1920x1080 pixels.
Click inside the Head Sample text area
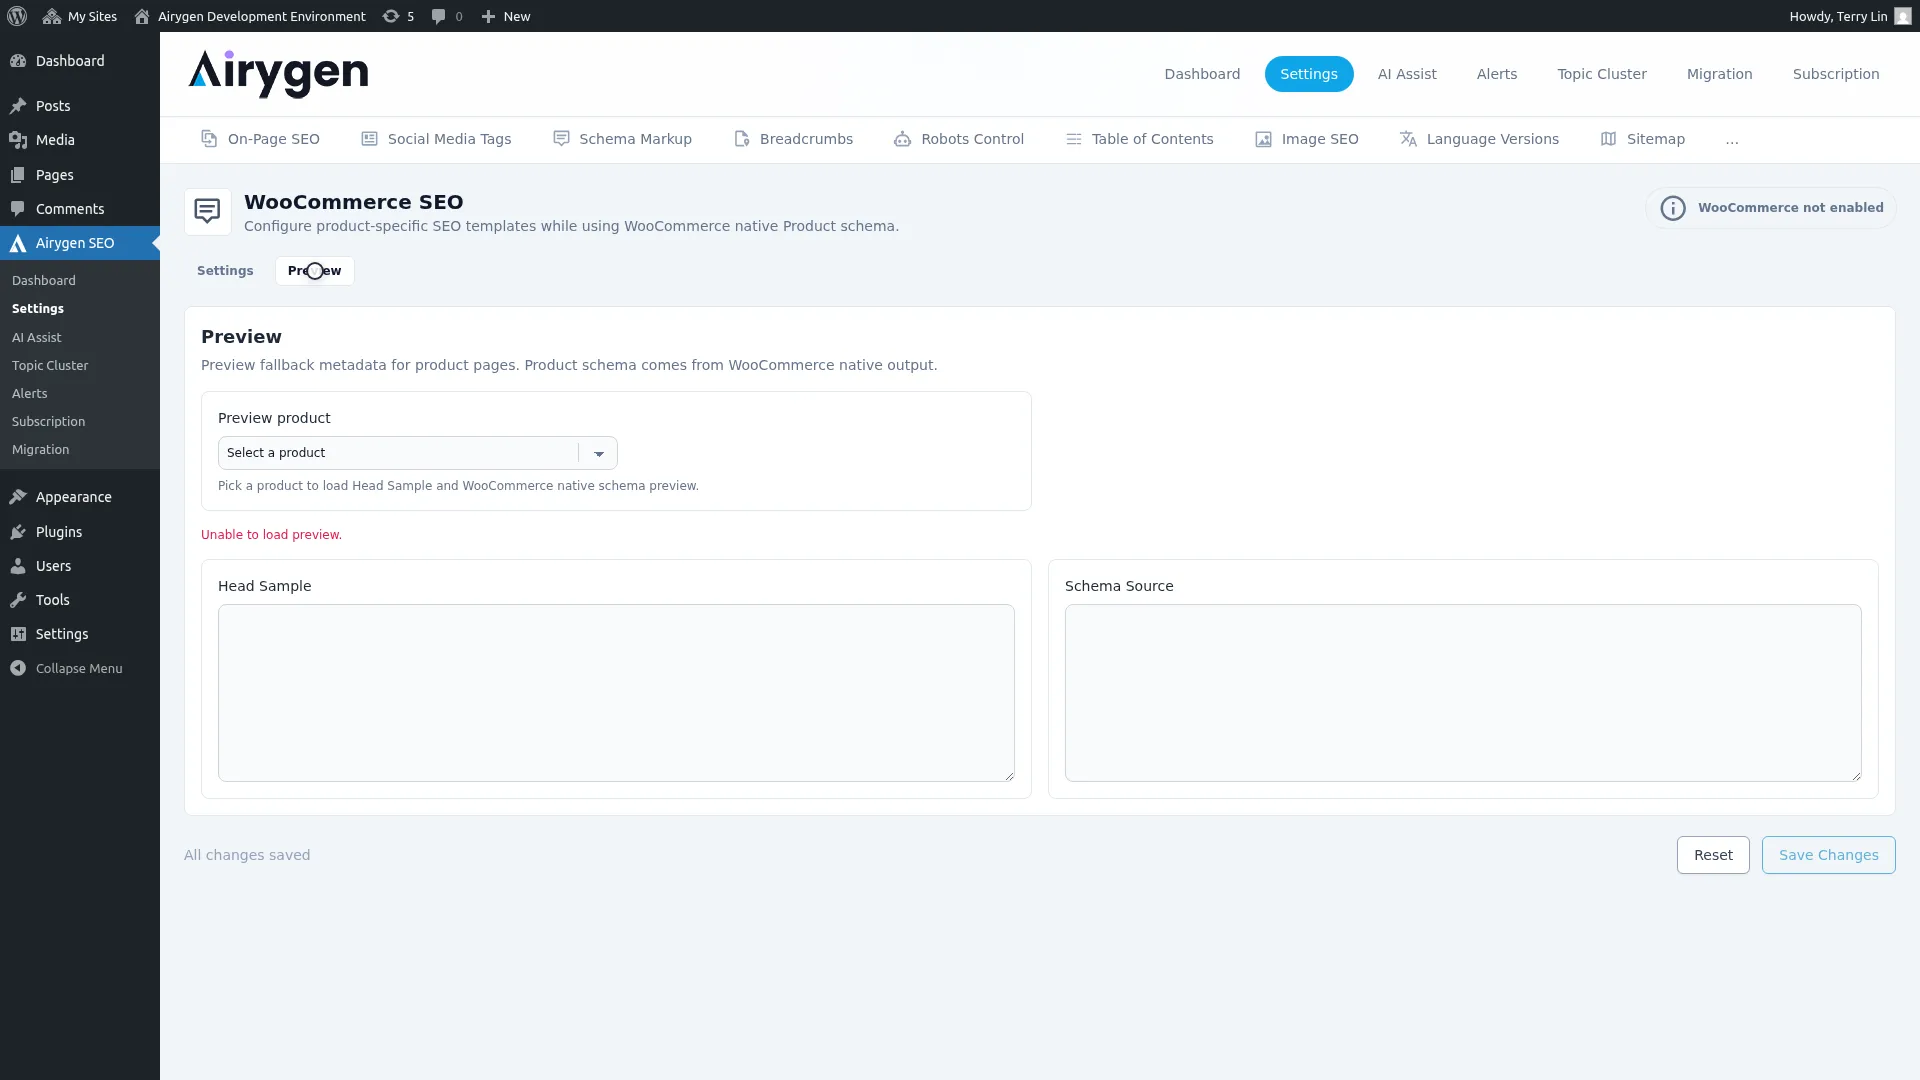[616, 693]
